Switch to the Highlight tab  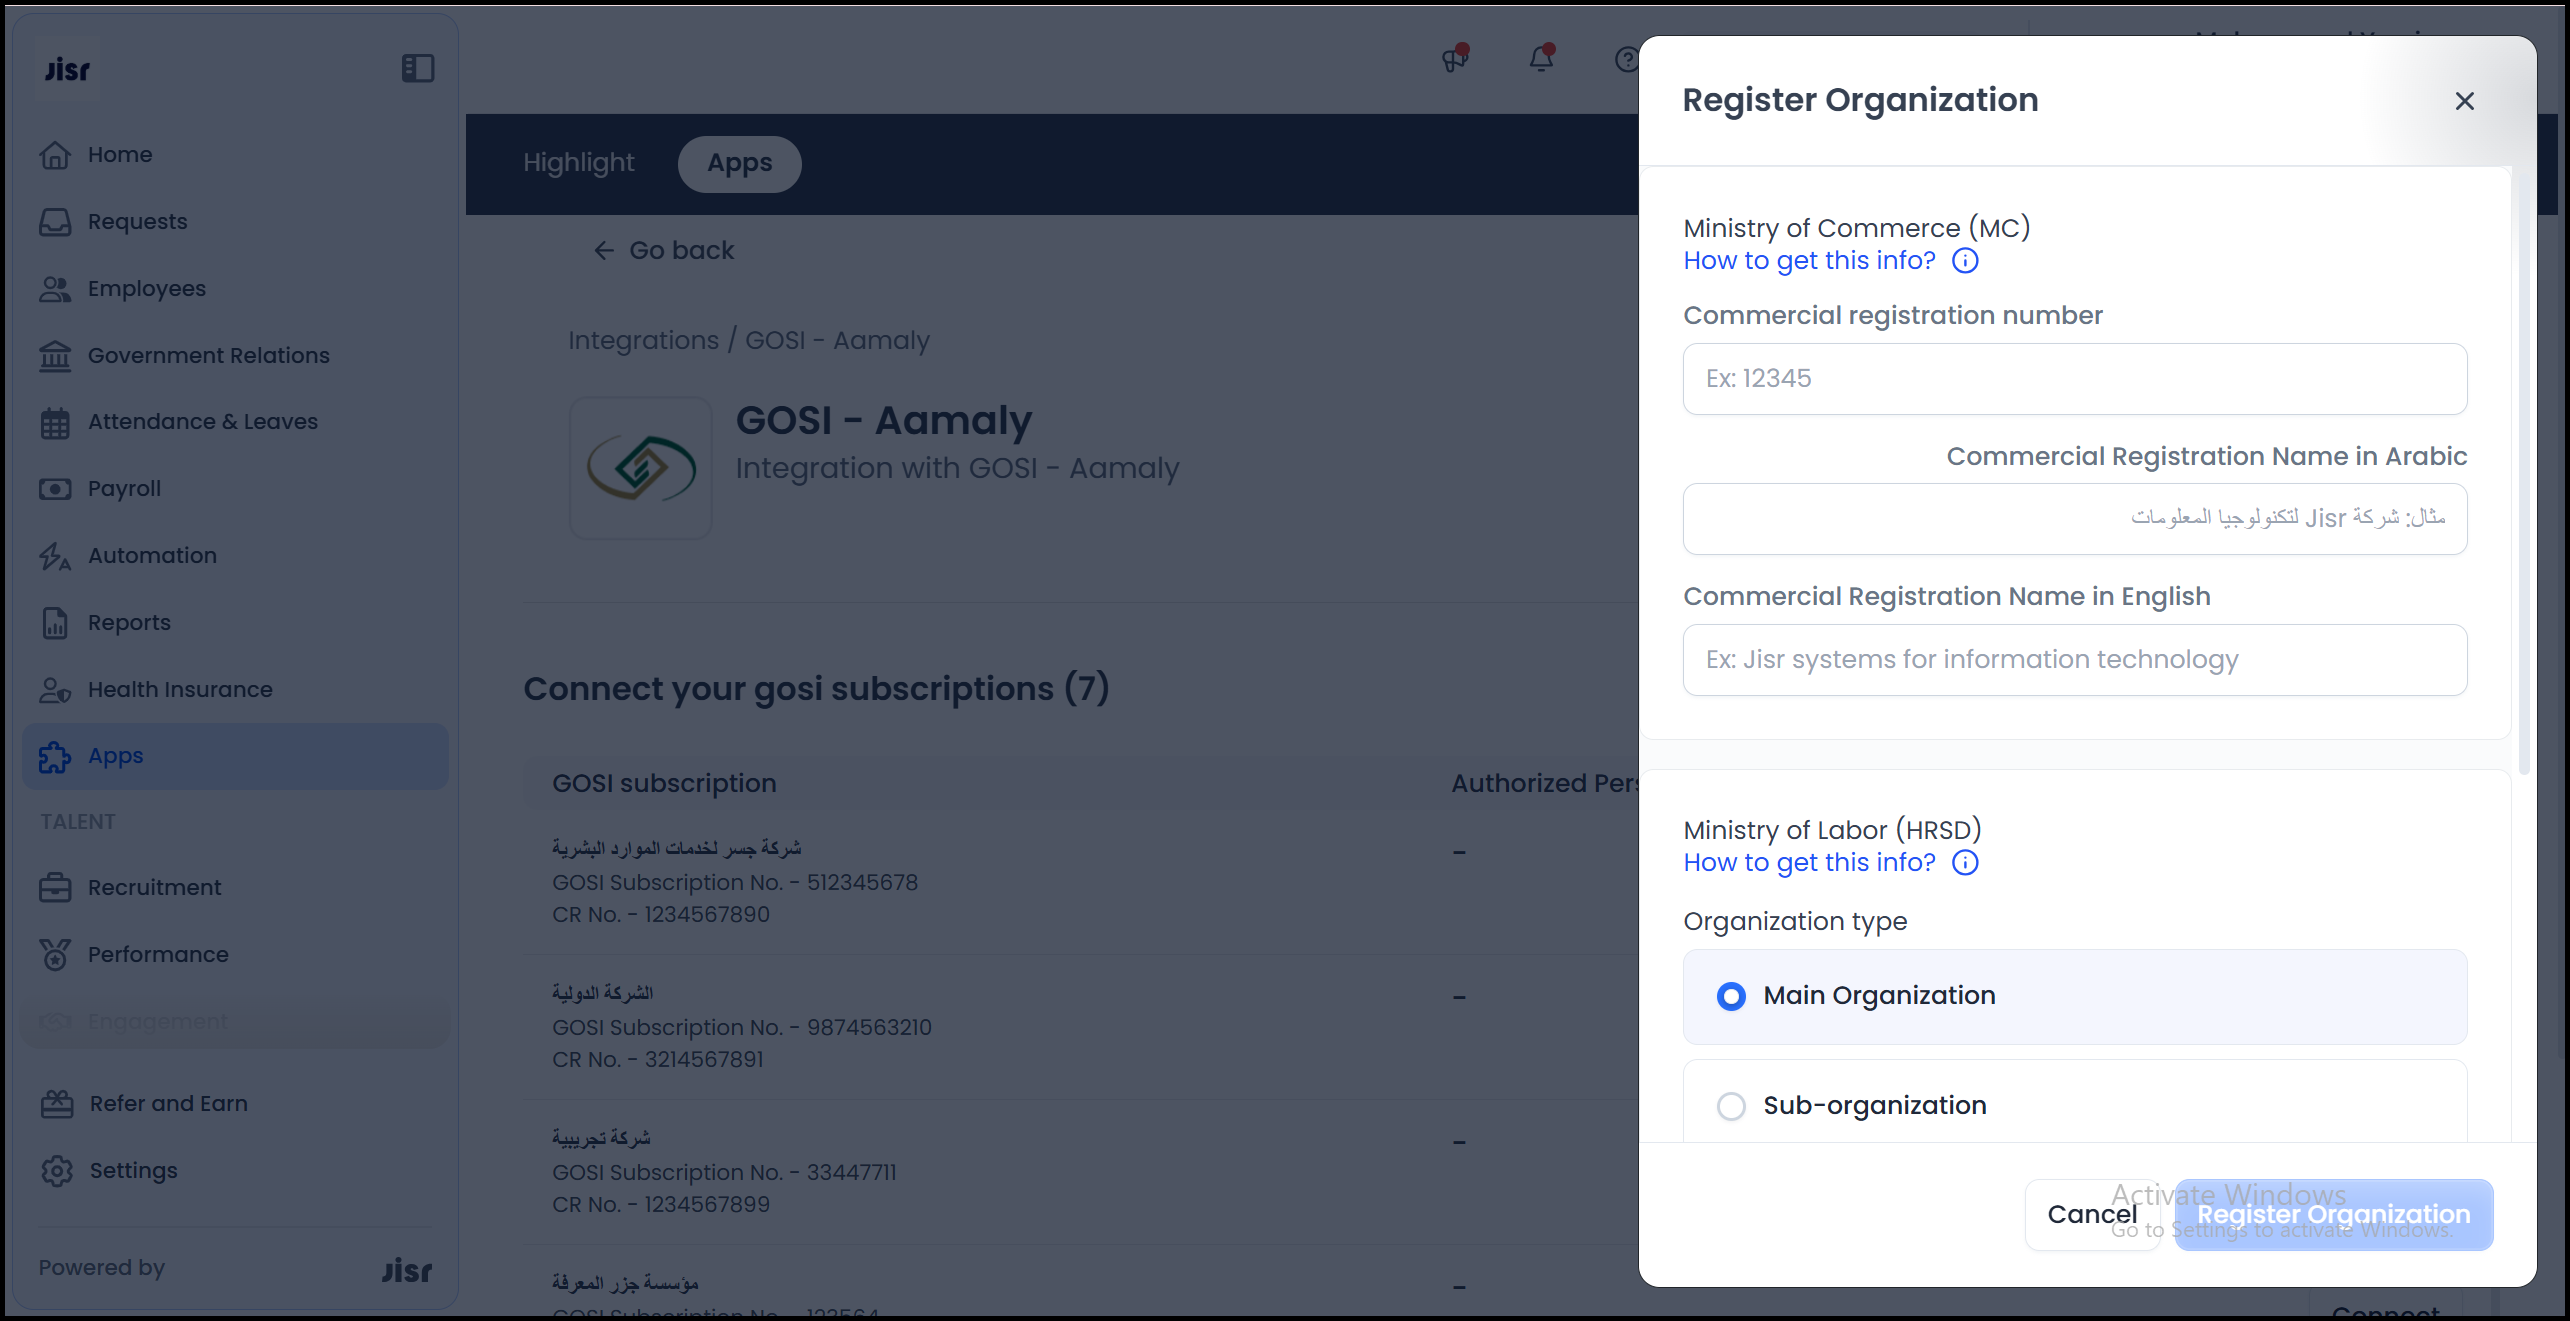point(578,163)
